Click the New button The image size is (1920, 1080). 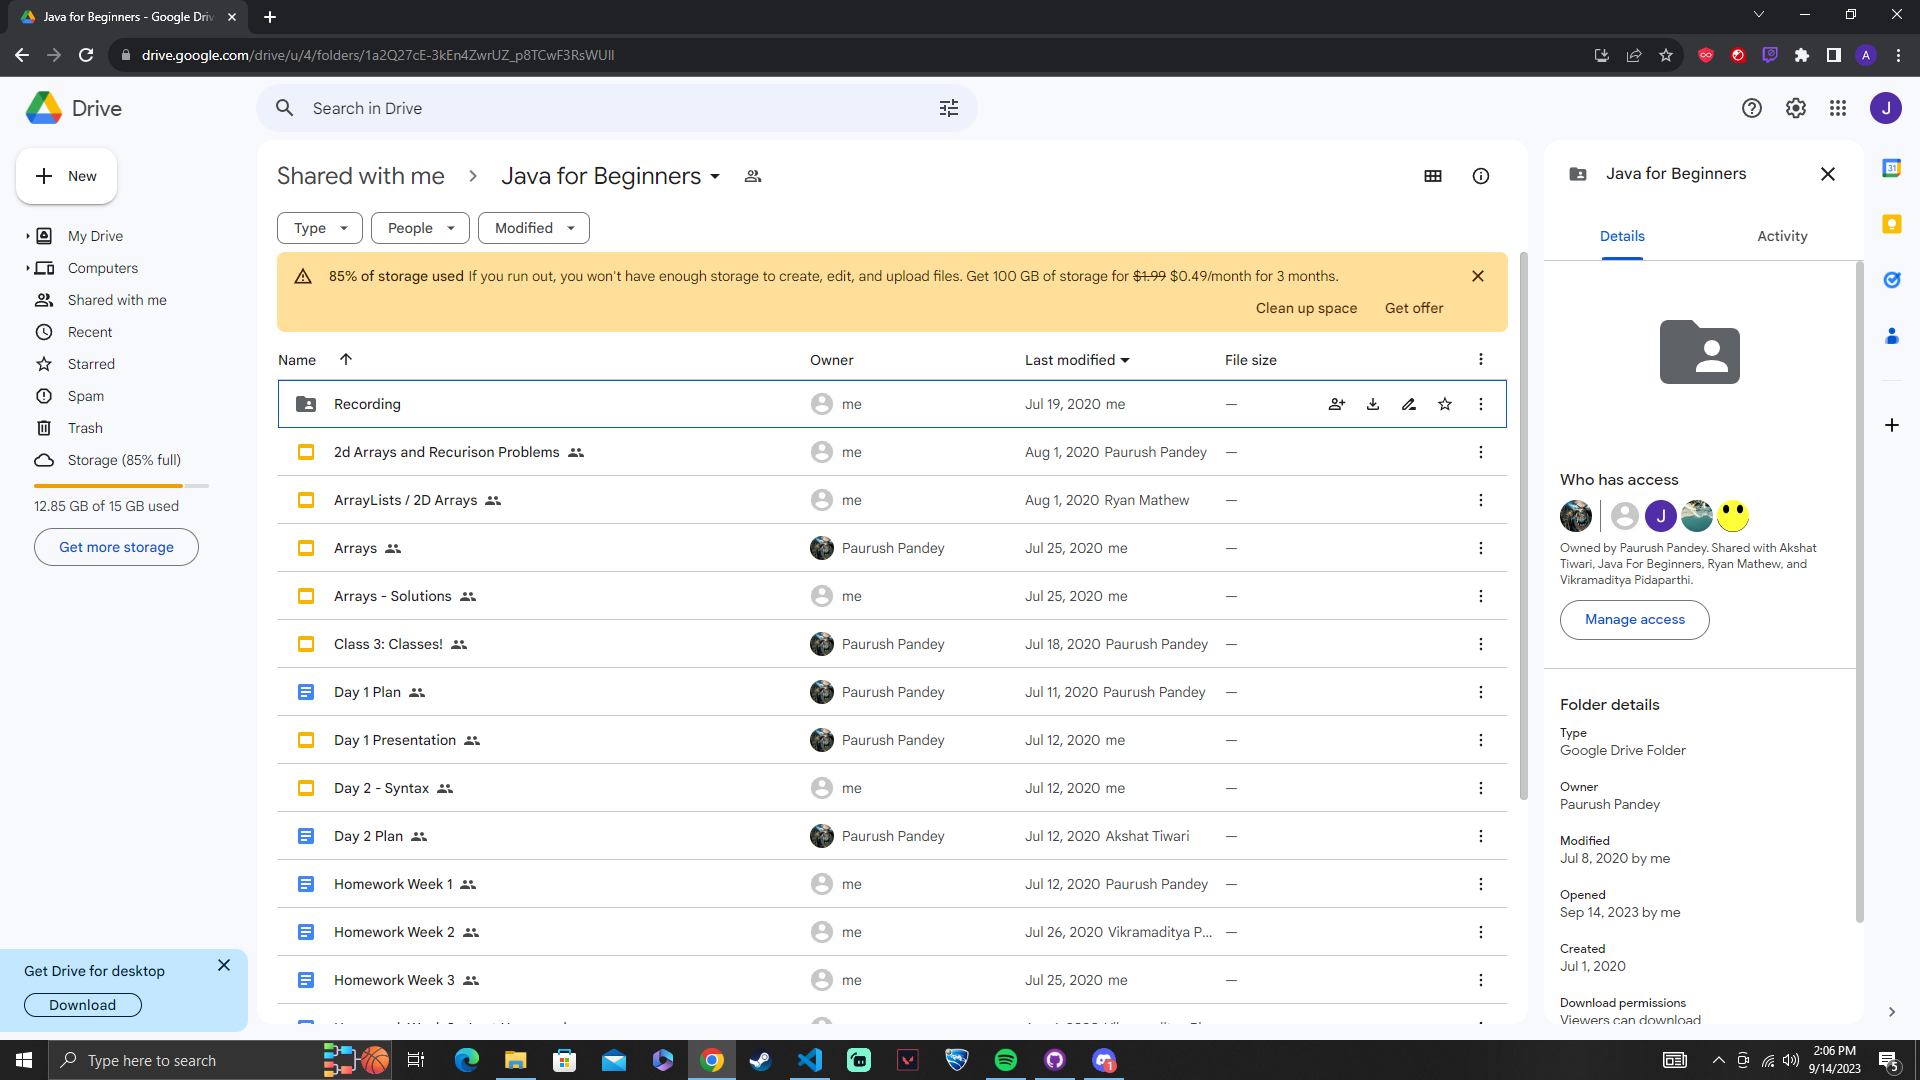click(x=66, y=176)
